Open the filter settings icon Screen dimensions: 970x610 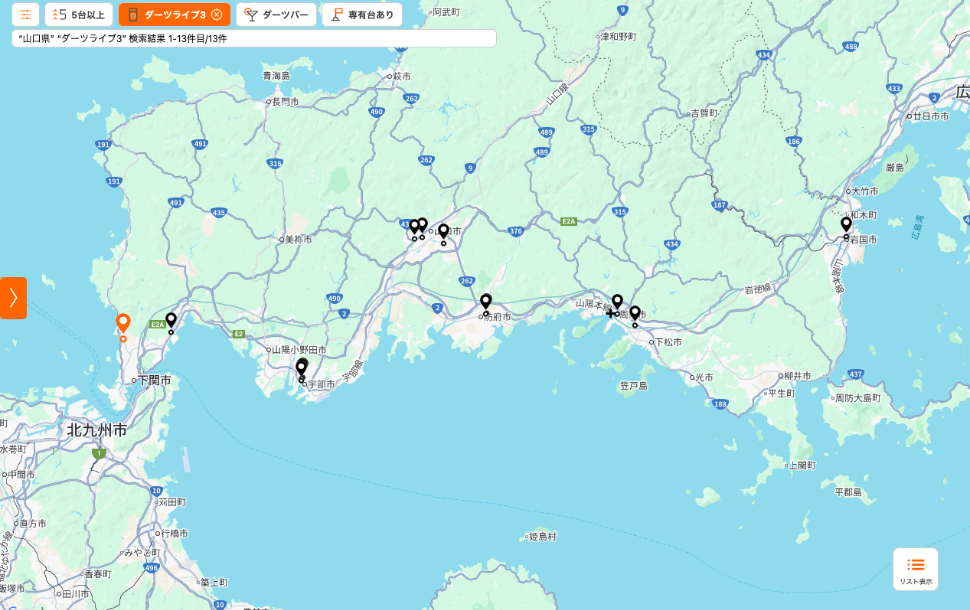25,15
